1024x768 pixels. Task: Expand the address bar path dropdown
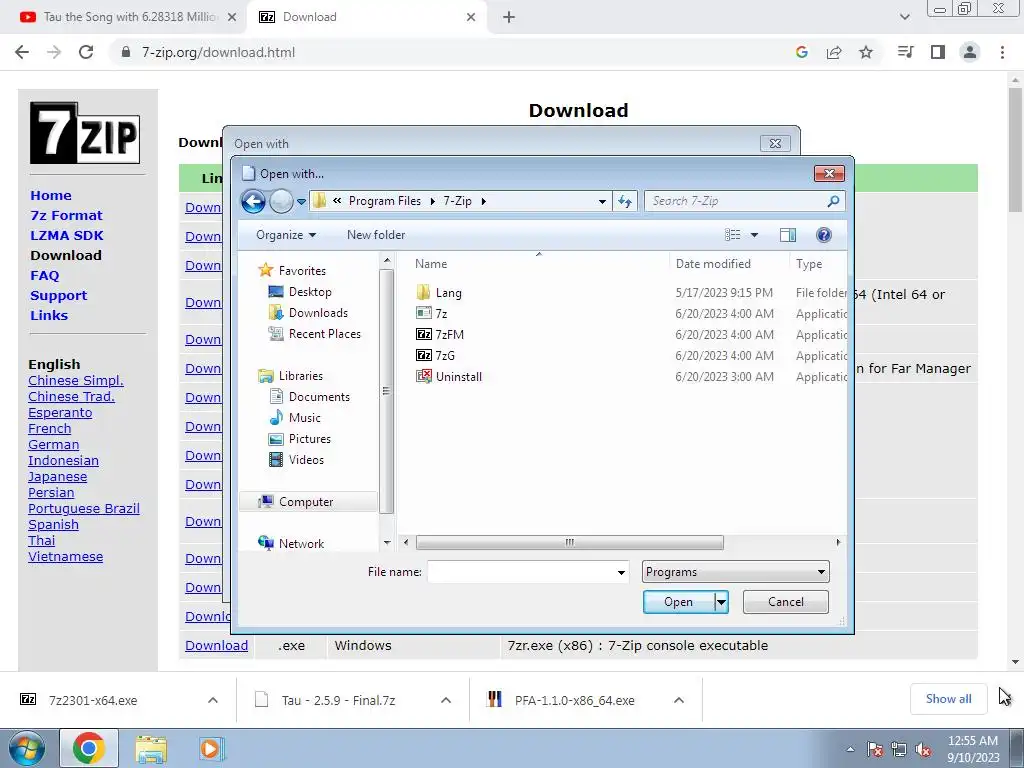point(602,201)
